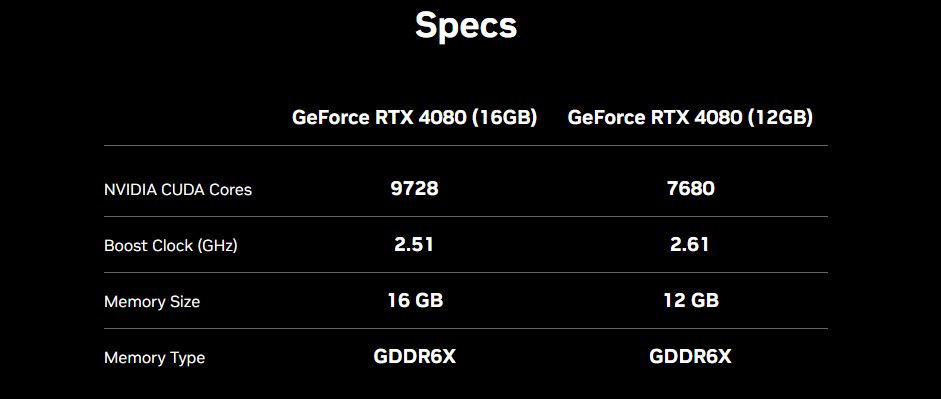Click the 12 GB memory size value
Viewport: 941px width, 399px height.
[x=691, y=301]
